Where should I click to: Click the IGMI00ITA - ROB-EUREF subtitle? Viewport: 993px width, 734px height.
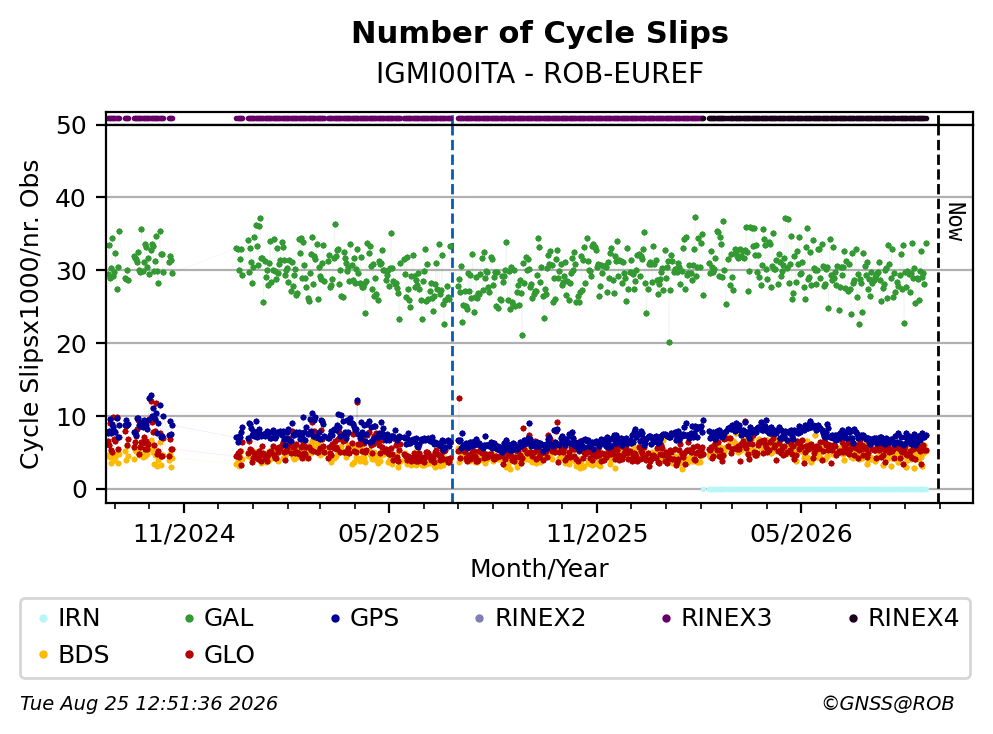click(540, 73)
